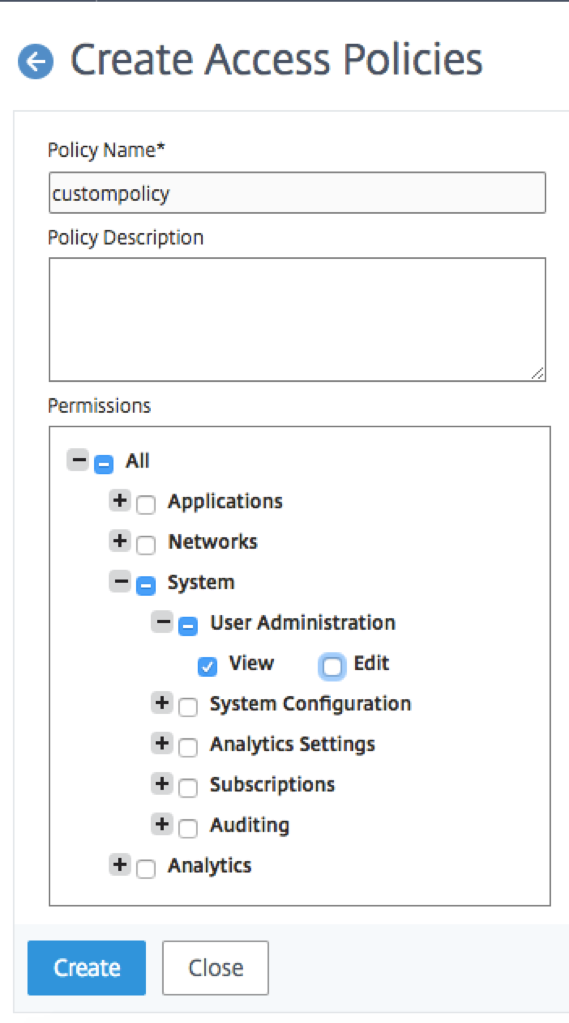The height and width of the screenshot is (1023, 569).
Task: Check the System Configuration checkbox
Action: pos(188,707)
